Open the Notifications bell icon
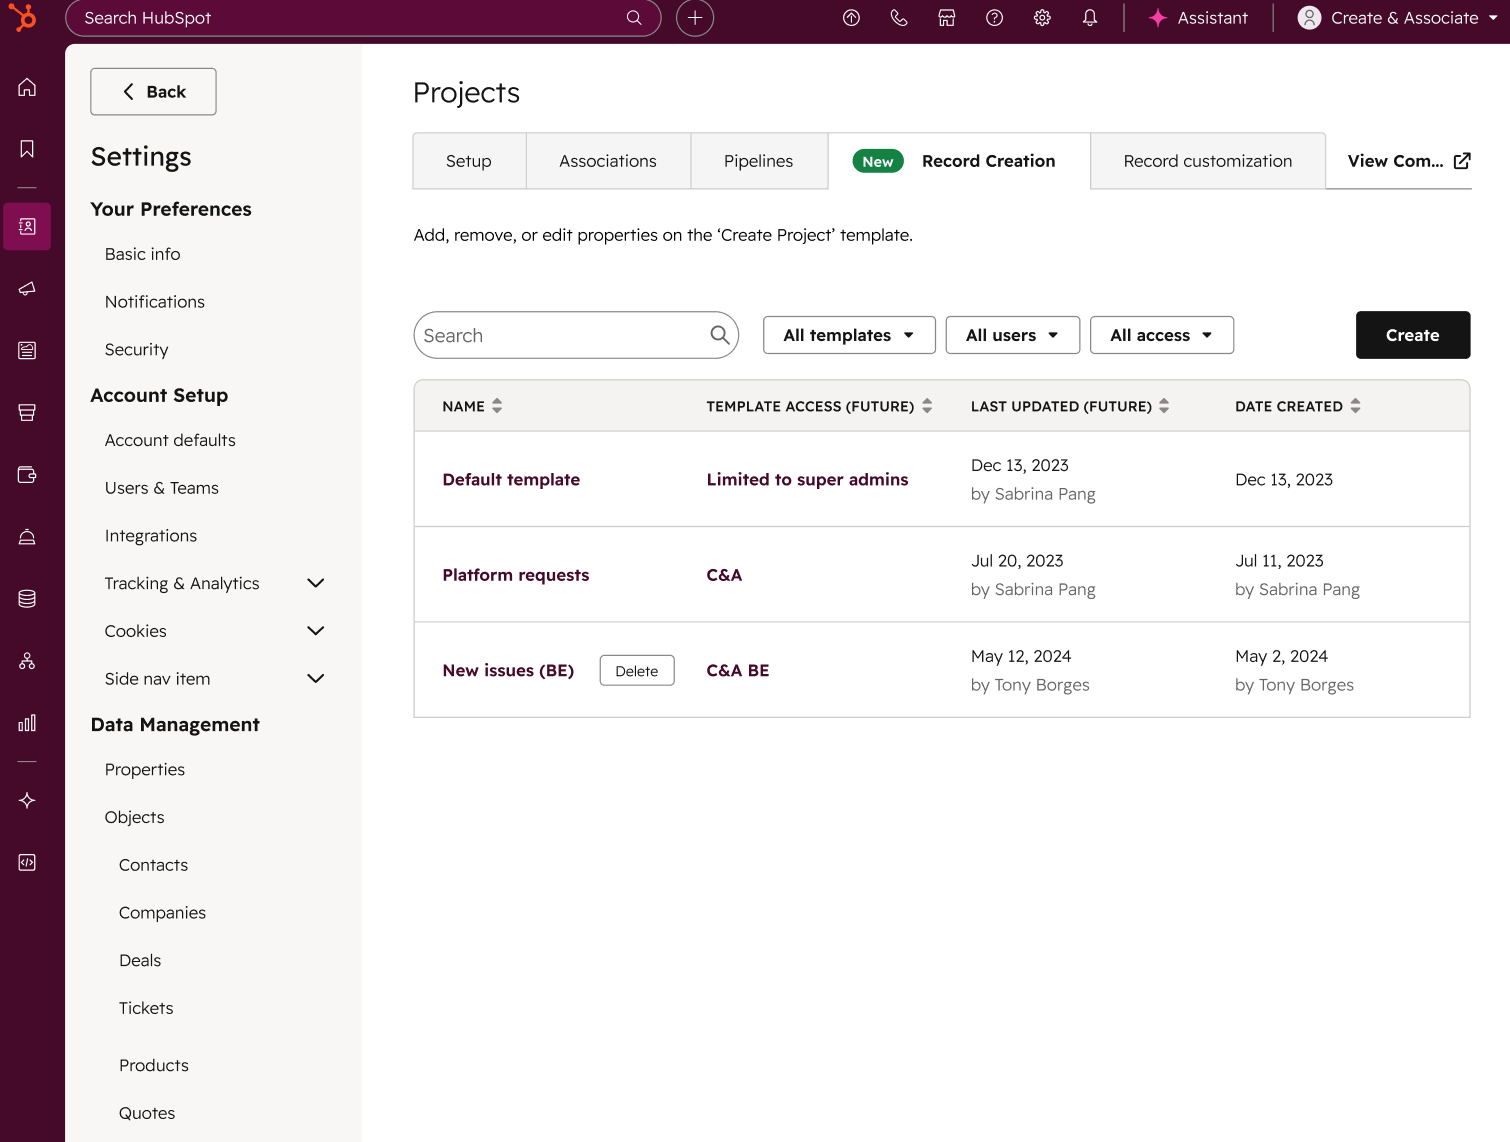The width and height of the screenshot is (1510, 1142). tap(1090, 17)
